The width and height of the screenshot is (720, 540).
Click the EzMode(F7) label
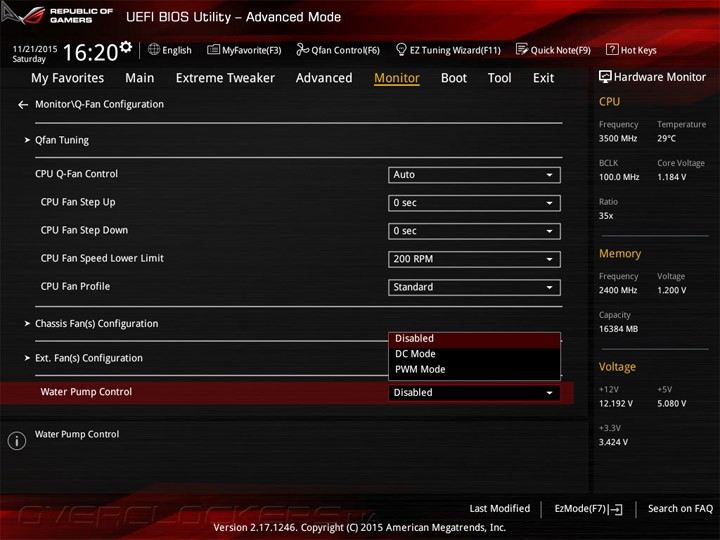(580, 509)
